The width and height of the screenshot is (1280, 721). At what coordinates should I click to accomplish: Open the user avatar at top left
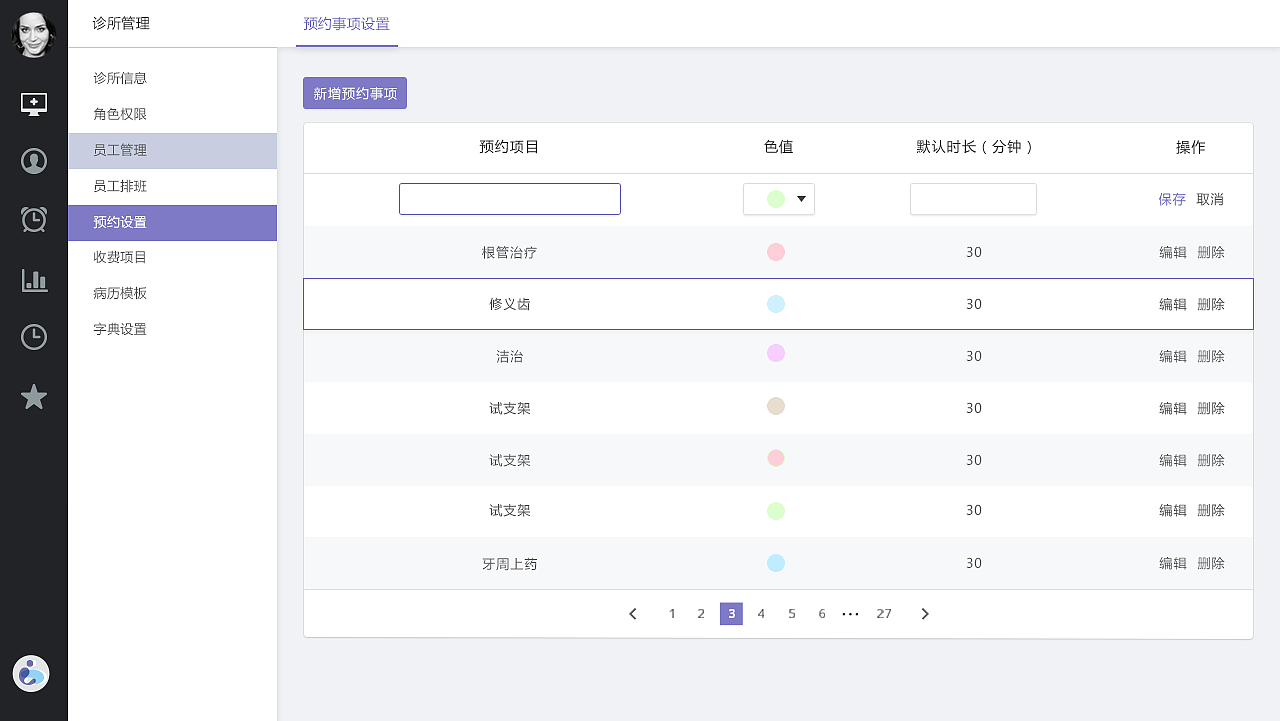coord(33,33)
